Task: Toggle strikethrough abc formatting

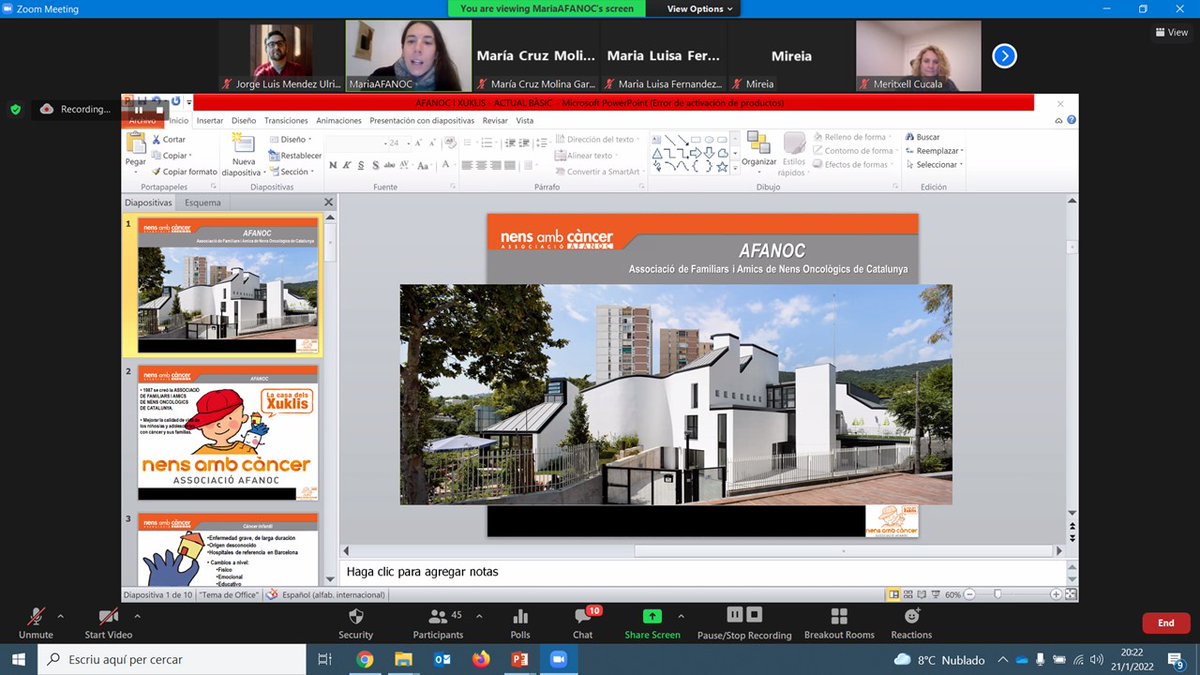Action: tap(389, 166)
